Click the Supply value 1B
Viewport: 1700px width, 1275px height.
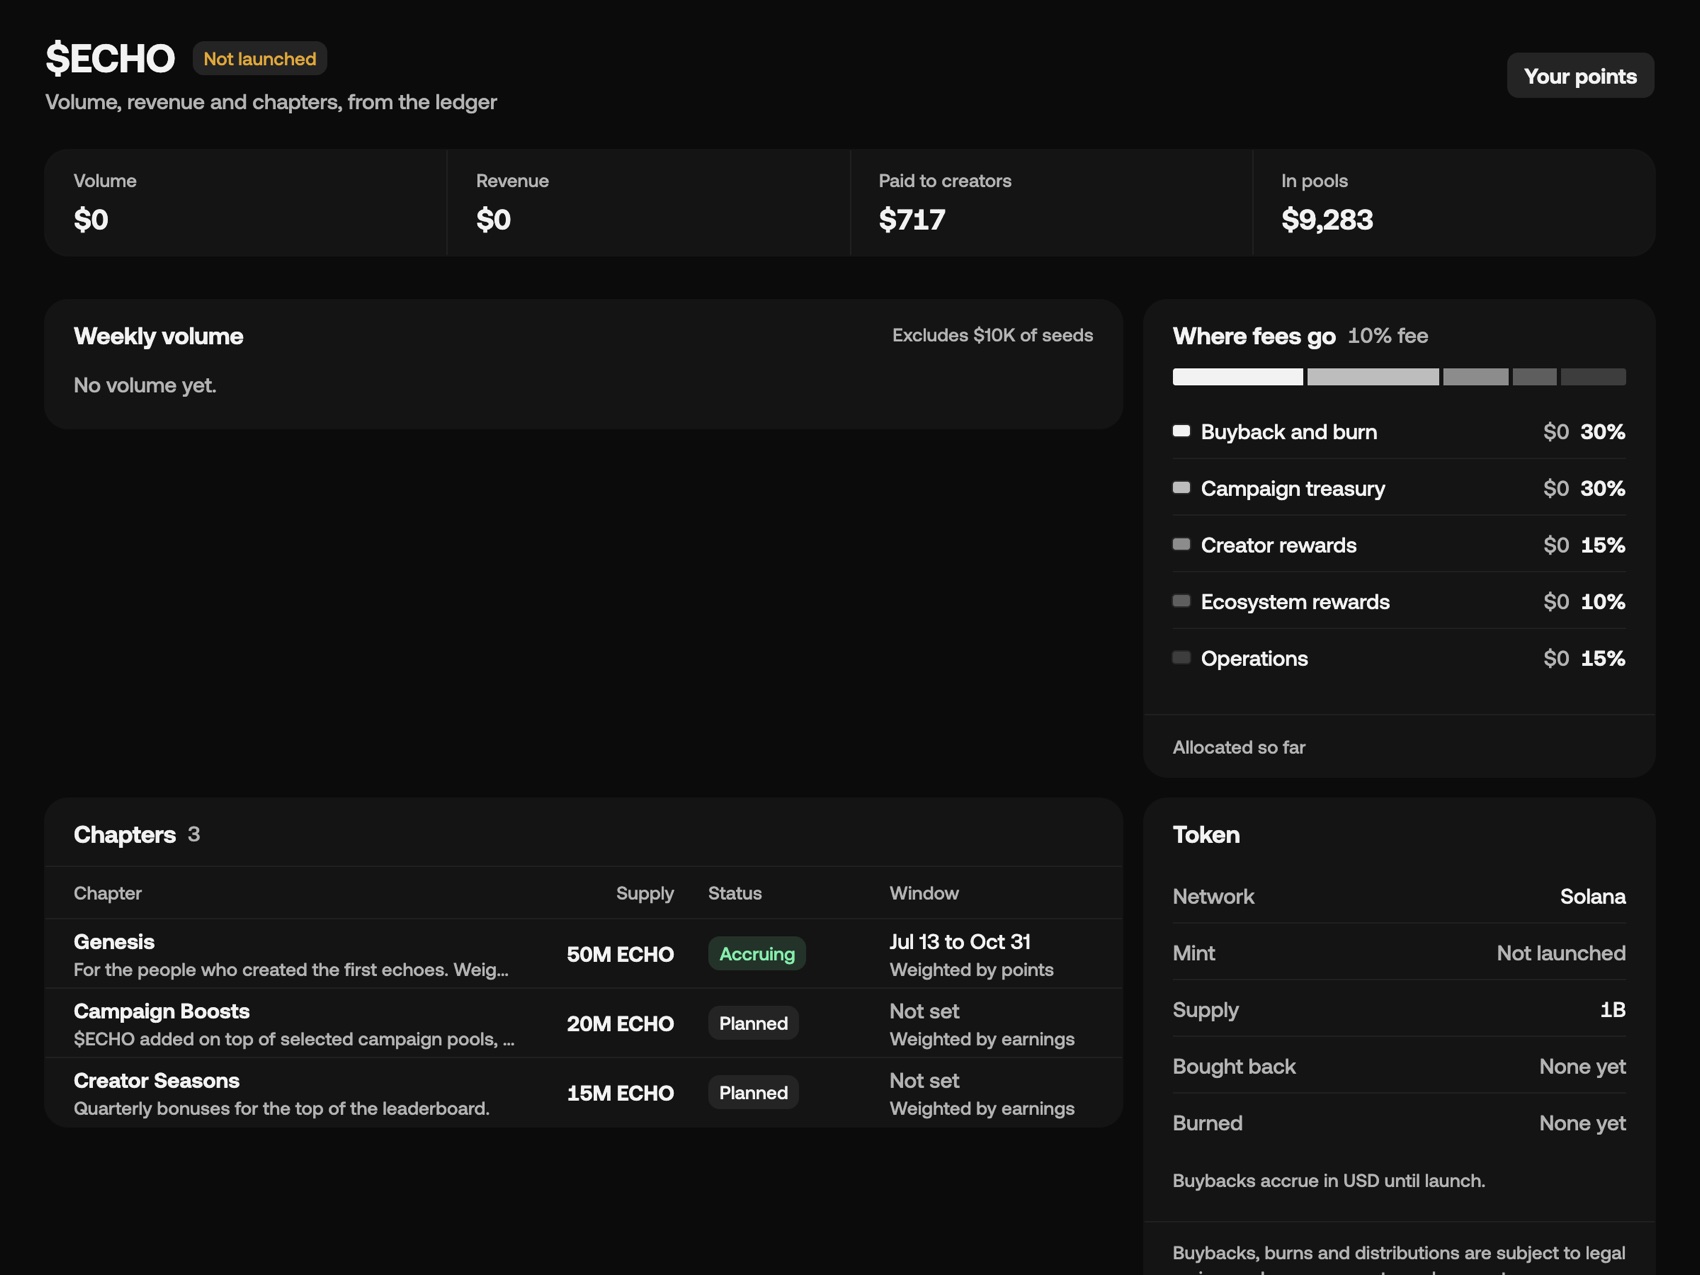[1613, 1010]
